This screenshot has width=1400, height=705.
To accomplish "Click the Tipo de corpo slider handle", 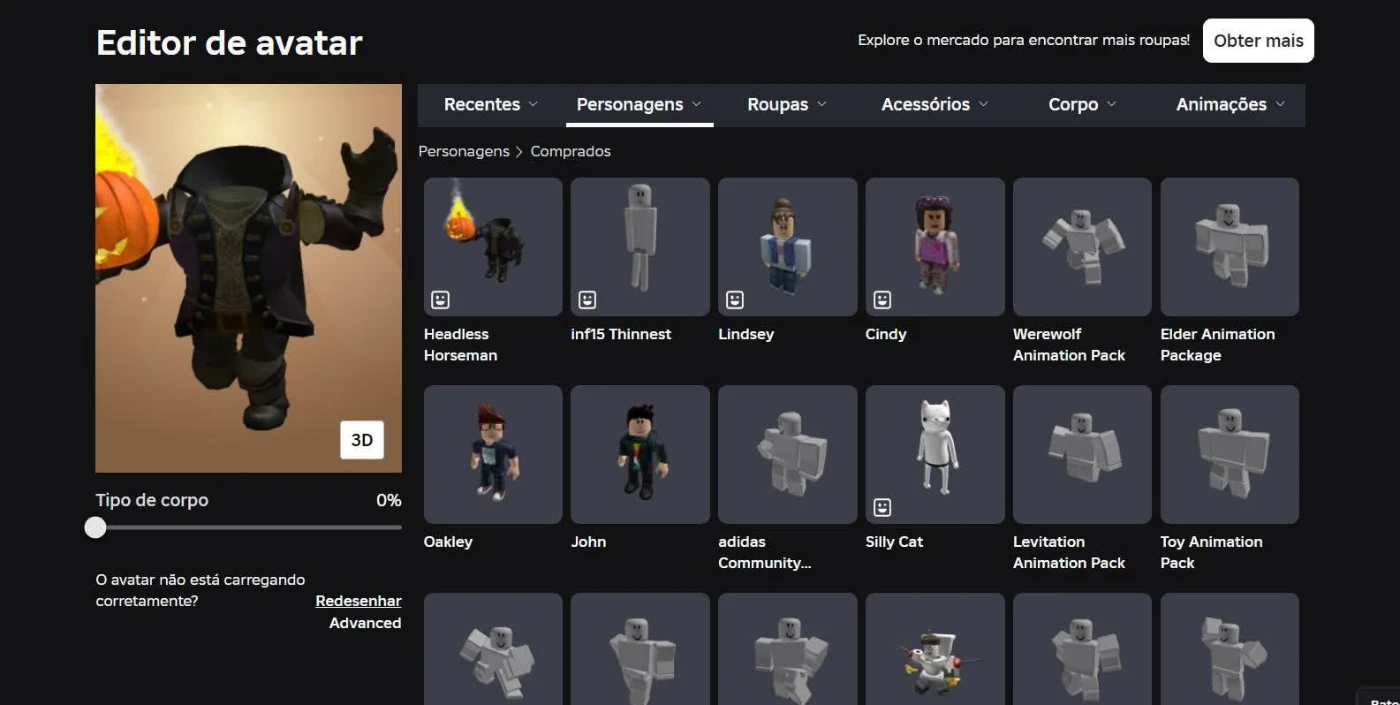I will 95,527.
